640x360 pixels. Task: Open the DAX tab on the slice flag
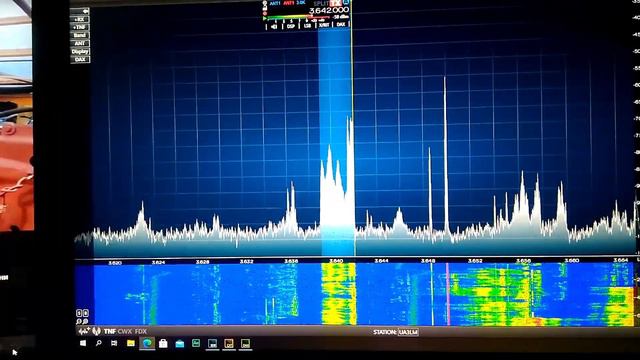tap(341, 24)
